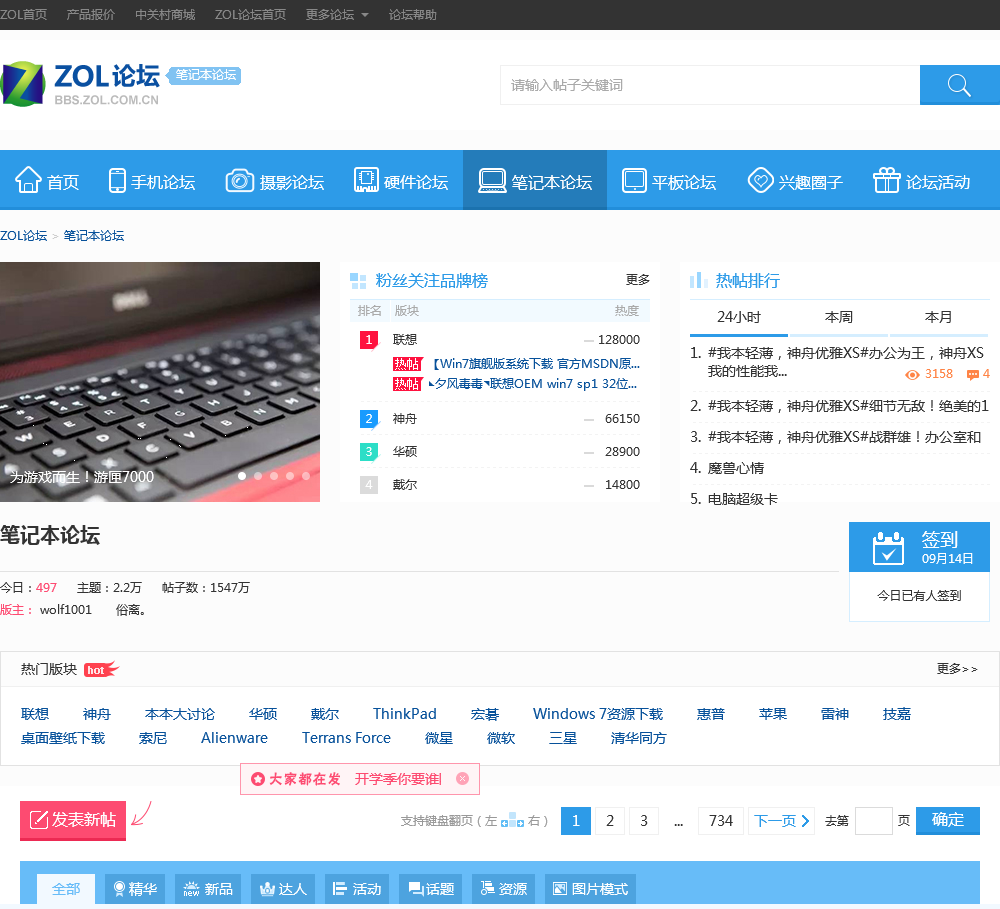Select the 全部 filter tab
1000x909 pixels.
[x=66, y=889]
